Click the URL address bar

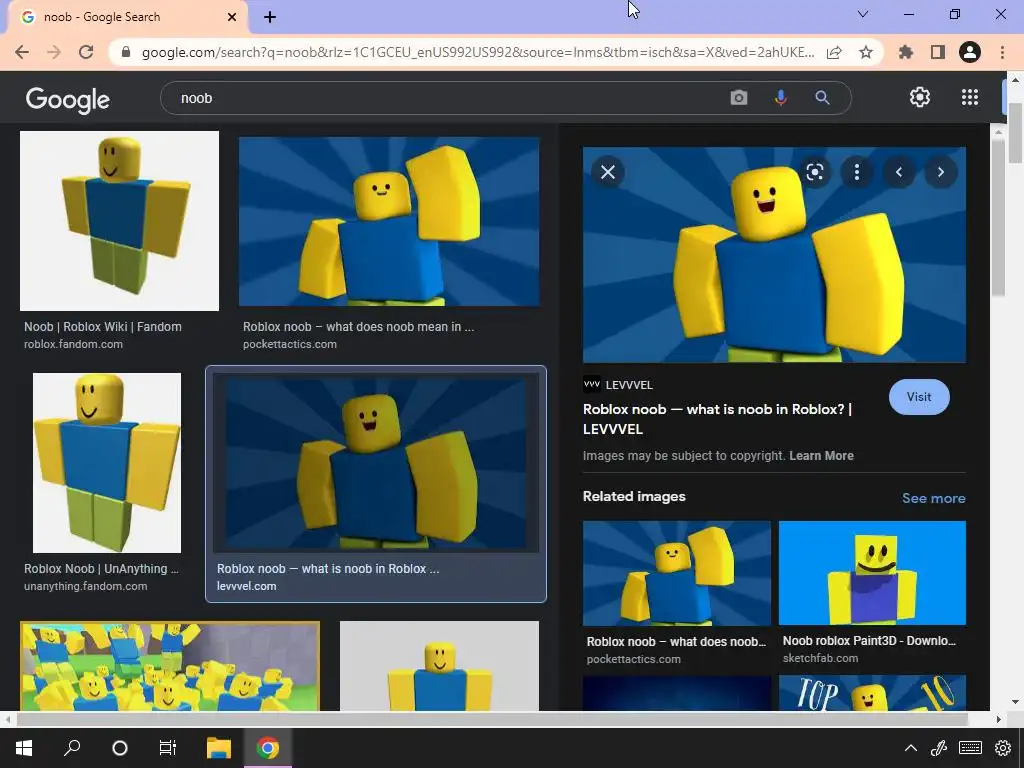coord(478,52)
